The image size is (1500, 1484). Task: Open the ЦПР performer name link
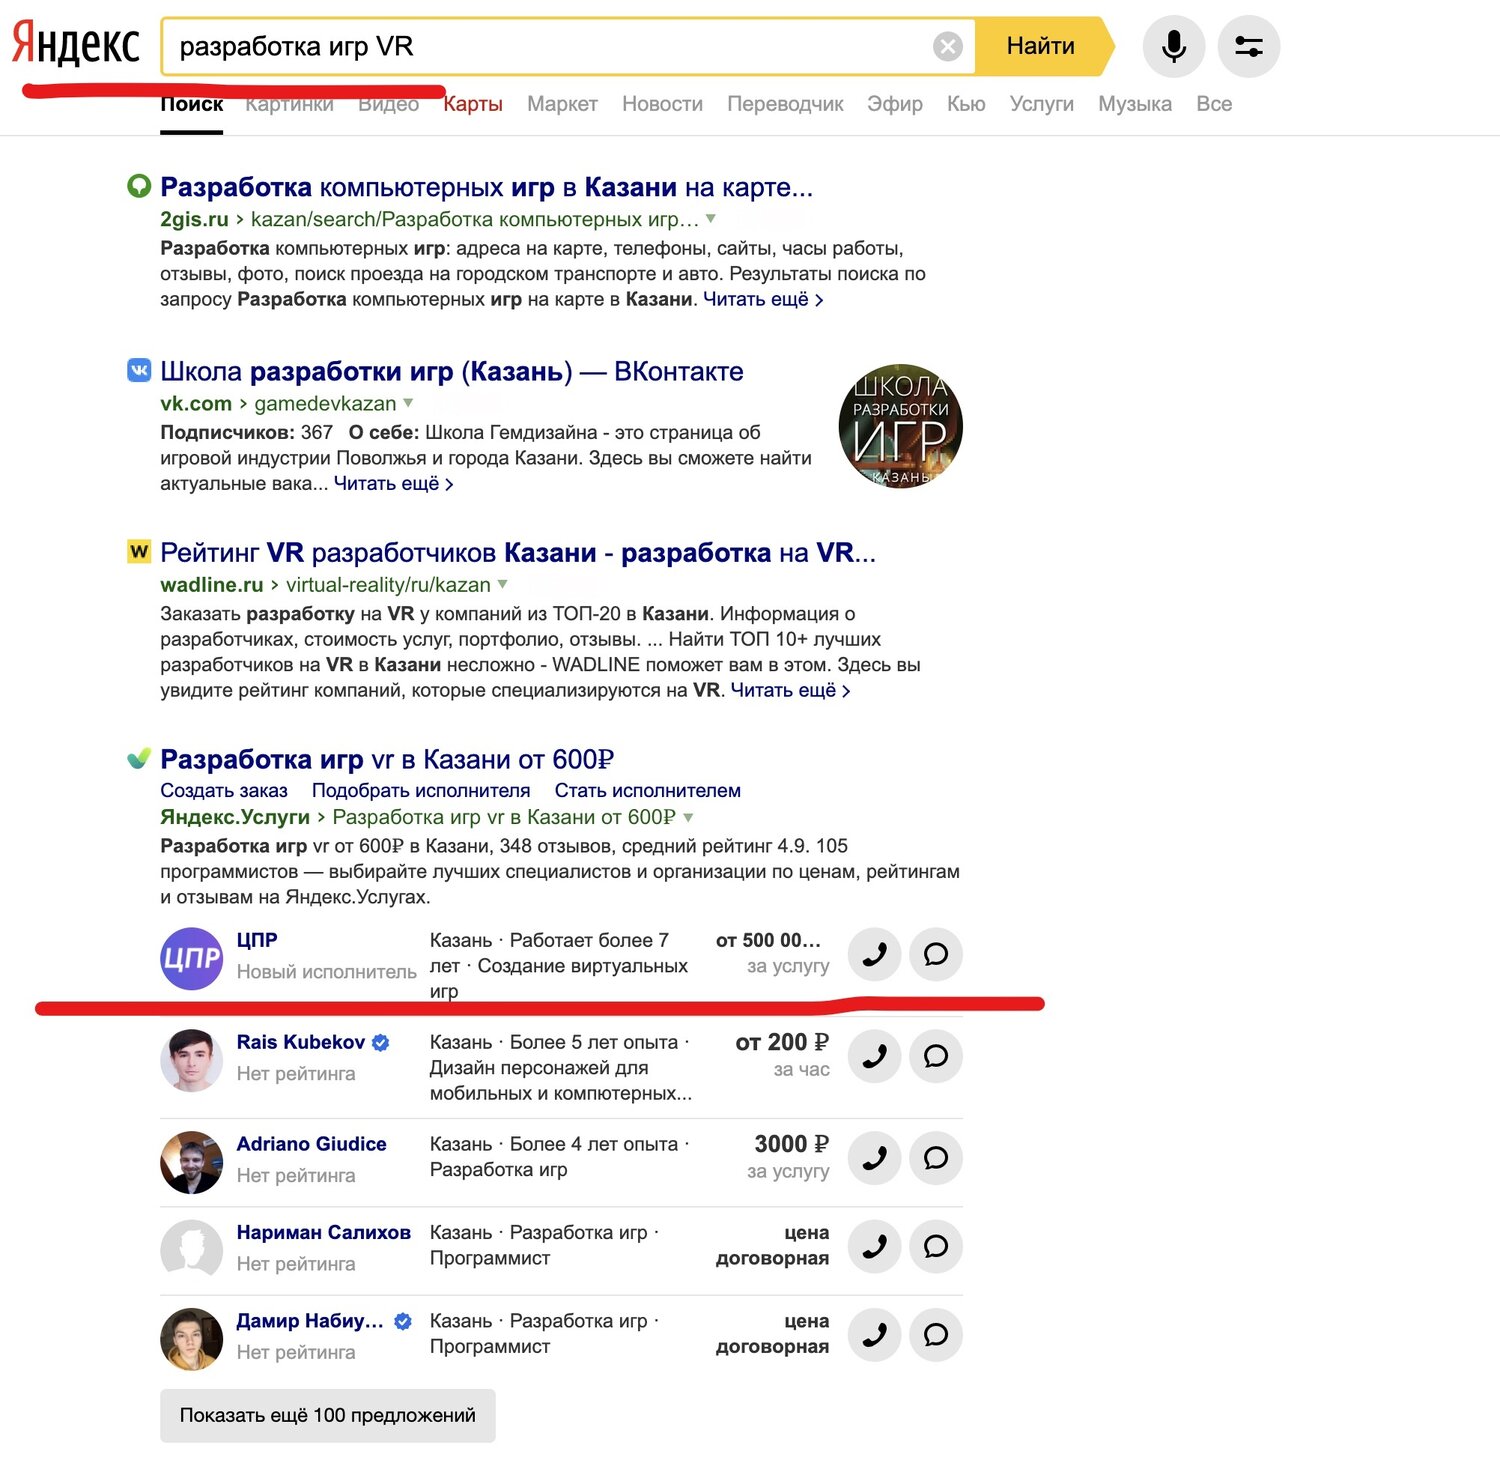257,940
